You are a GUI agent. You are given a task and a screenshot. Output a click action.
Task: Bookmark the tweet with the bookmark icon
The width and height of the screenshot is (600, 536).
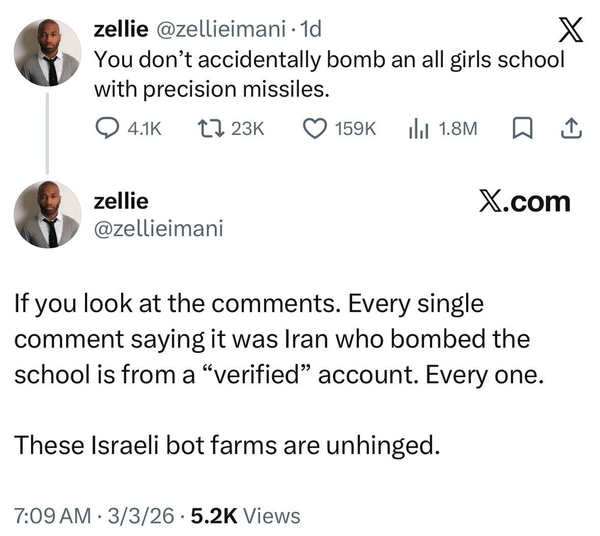pyautogui.click(x=522, y=129)
